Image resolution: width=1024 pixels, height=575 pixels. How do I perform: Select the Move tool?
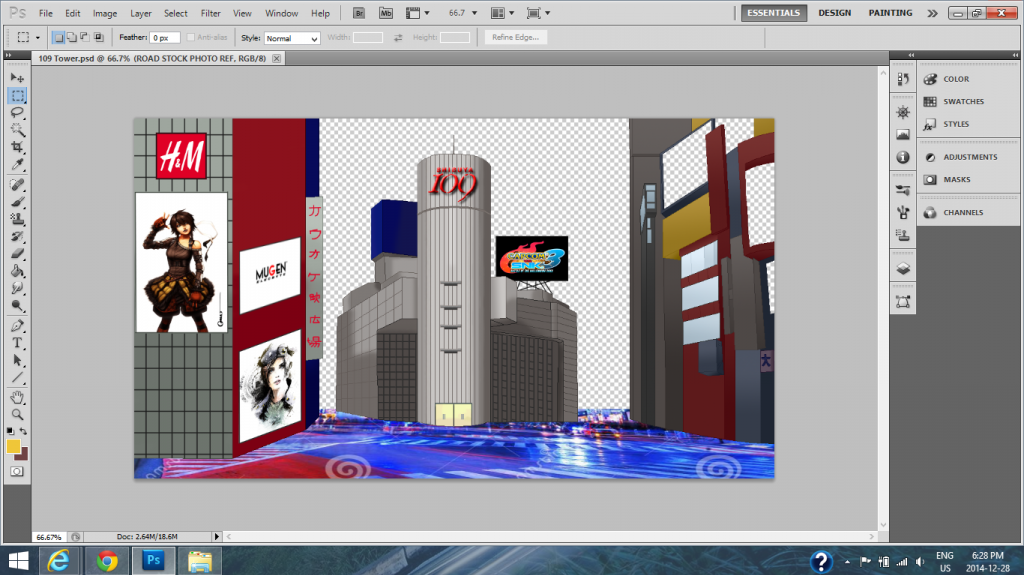click(17, 77)
